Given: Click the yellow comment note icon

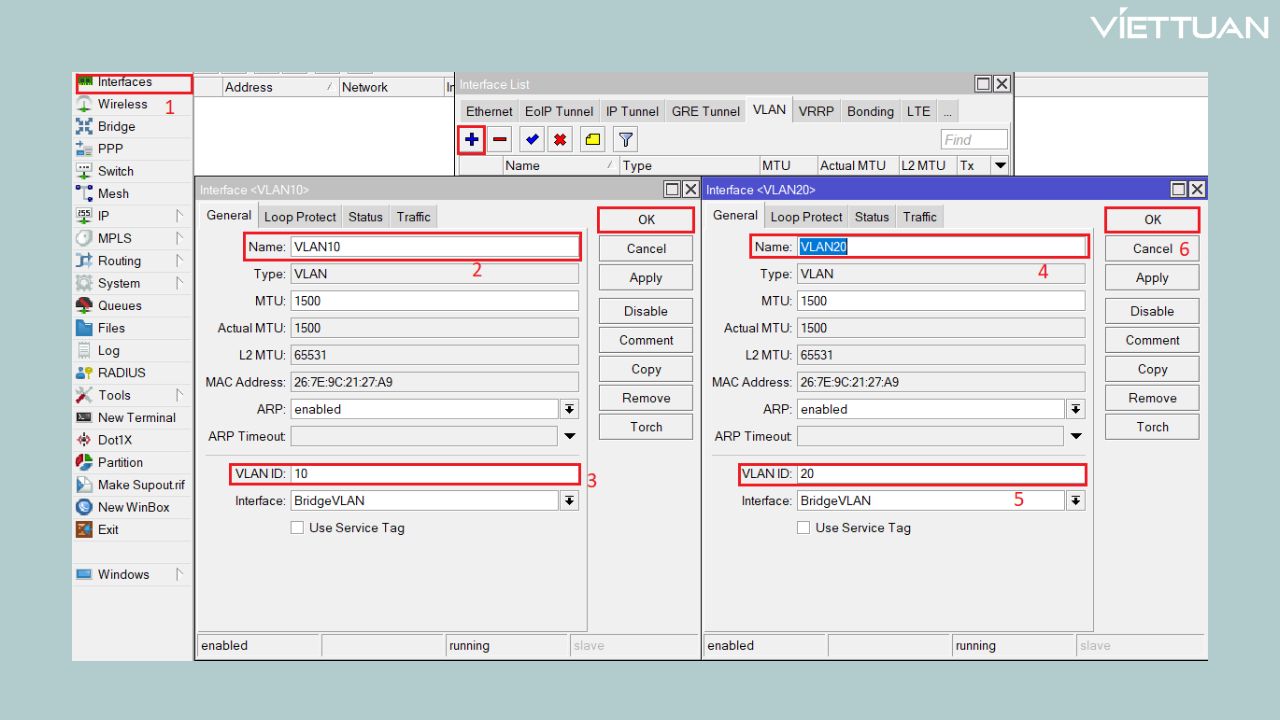Looking at the screenshot, I should coord(593,140).
